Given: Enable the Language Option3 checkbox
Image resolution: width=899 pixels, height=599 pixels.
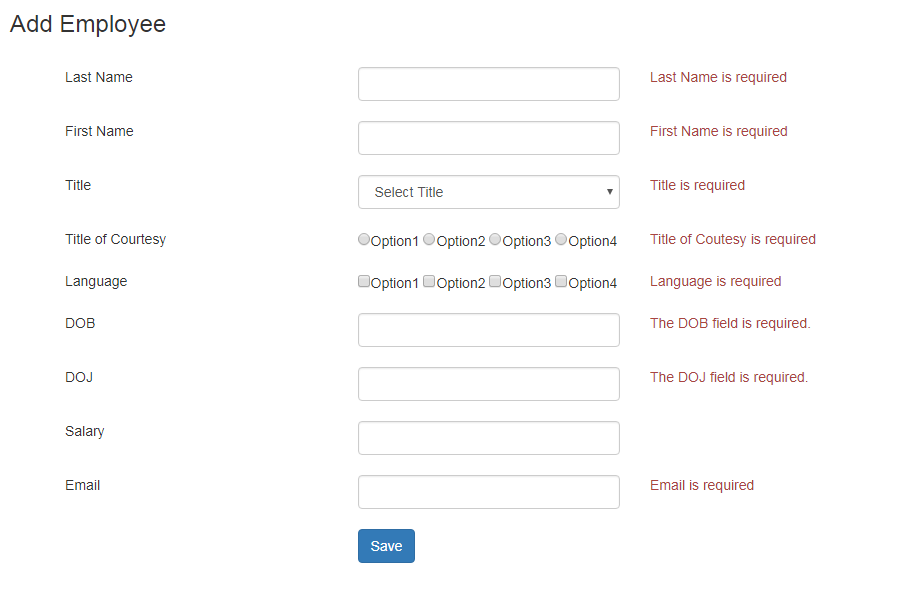Looking at the screenshot, I should pyautogui.click(x=496, y=282).
